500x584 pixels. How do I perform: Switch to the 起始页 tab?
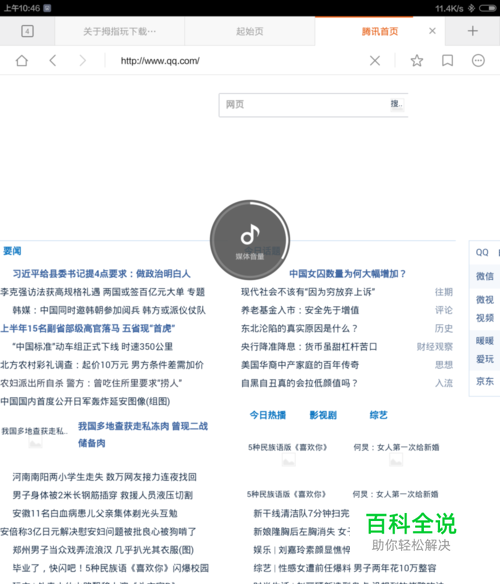click(250, 31)
